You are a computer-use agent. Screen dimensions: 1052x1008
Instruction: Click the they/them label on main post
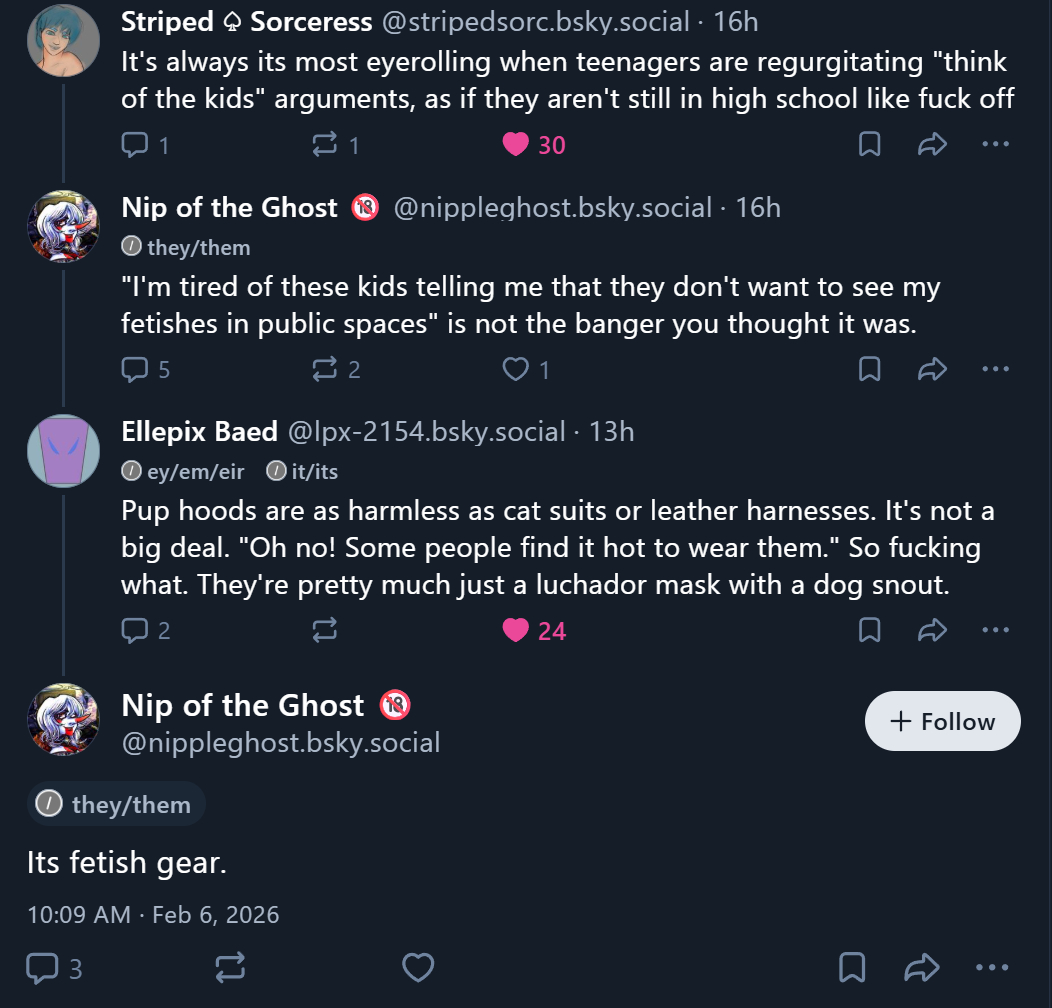[117, 804]
